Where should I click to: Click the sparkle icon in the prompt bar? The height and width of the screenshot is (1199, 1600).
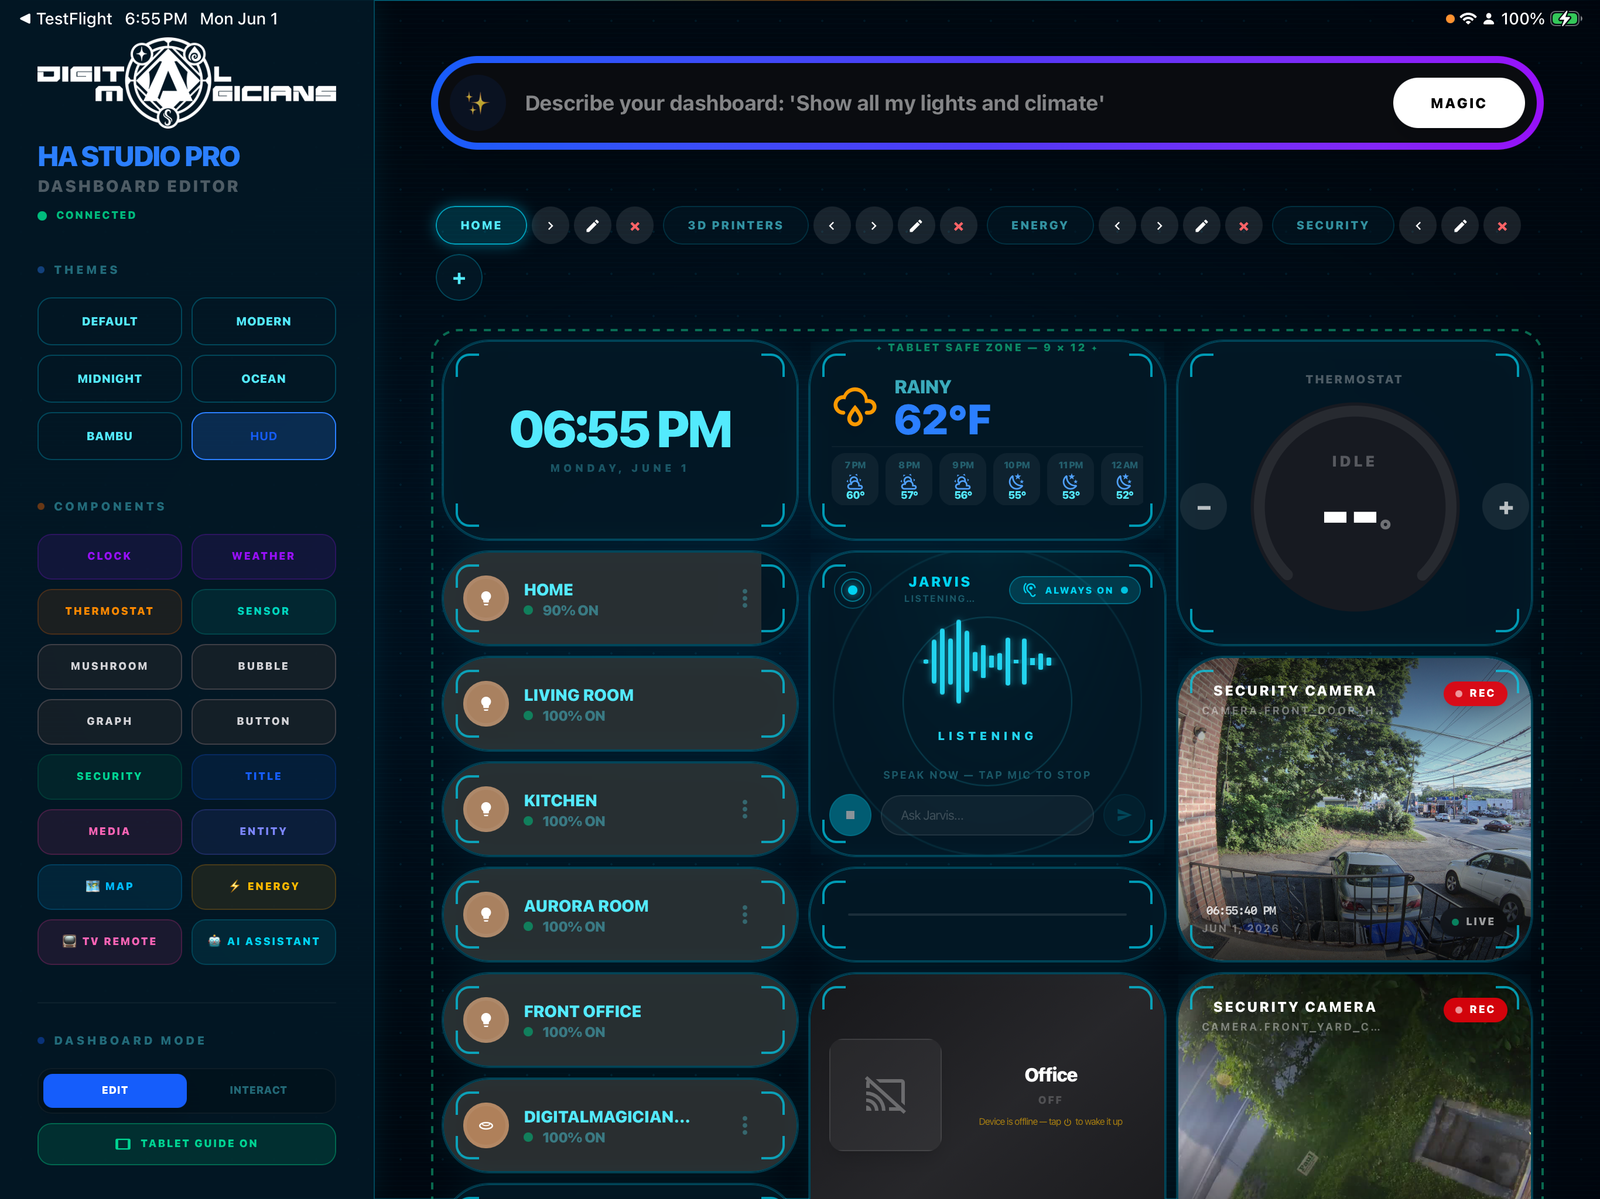(477, 103)
